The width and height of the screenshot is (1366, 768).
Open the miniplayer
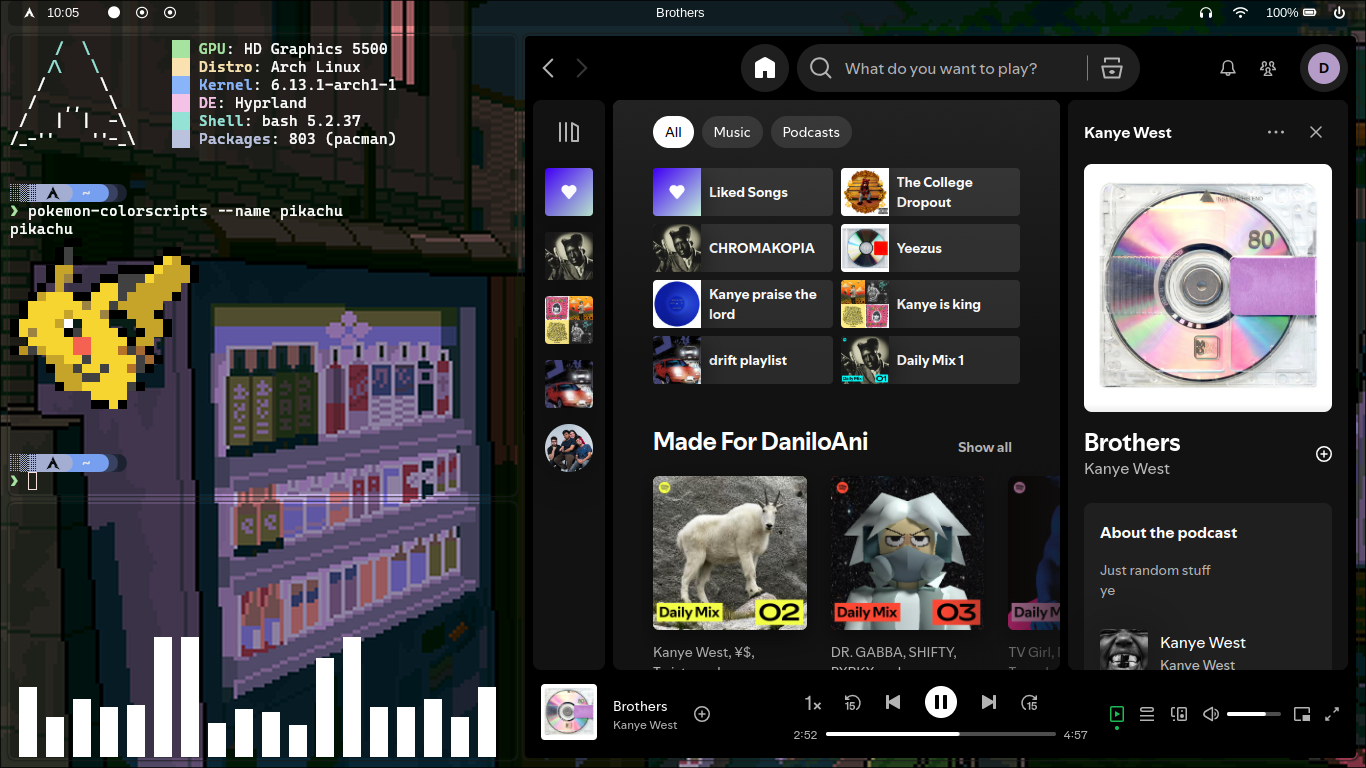pyautogui.click(x=1301, y=714)
